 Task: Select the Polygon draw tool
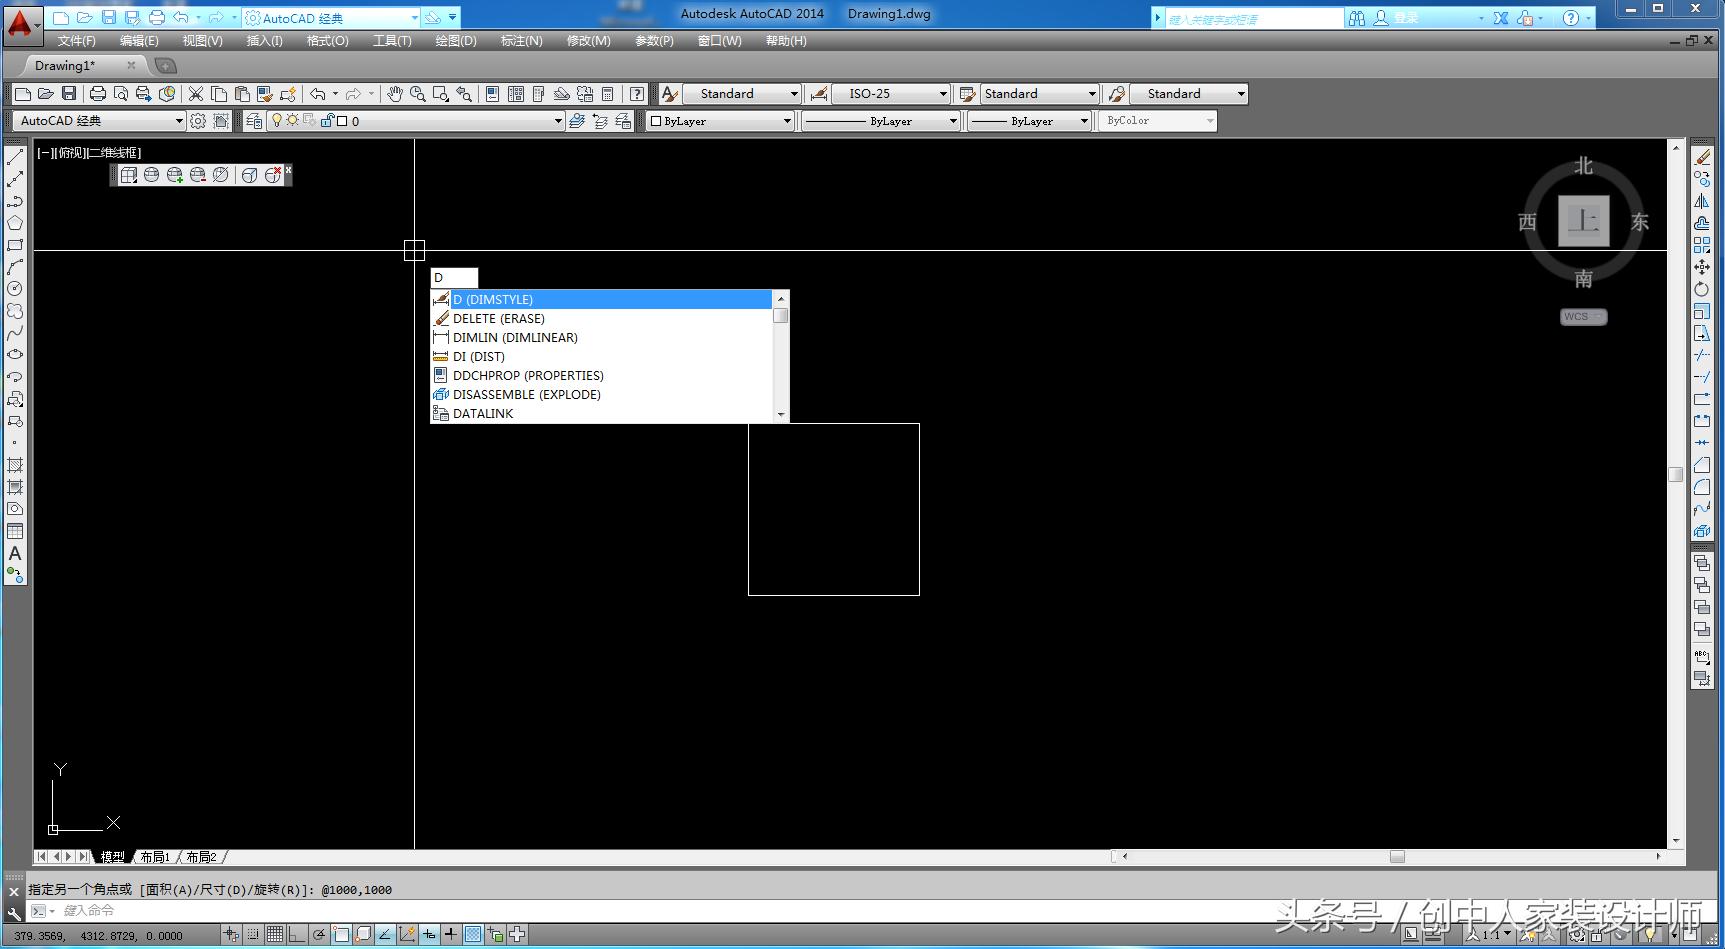15,223
